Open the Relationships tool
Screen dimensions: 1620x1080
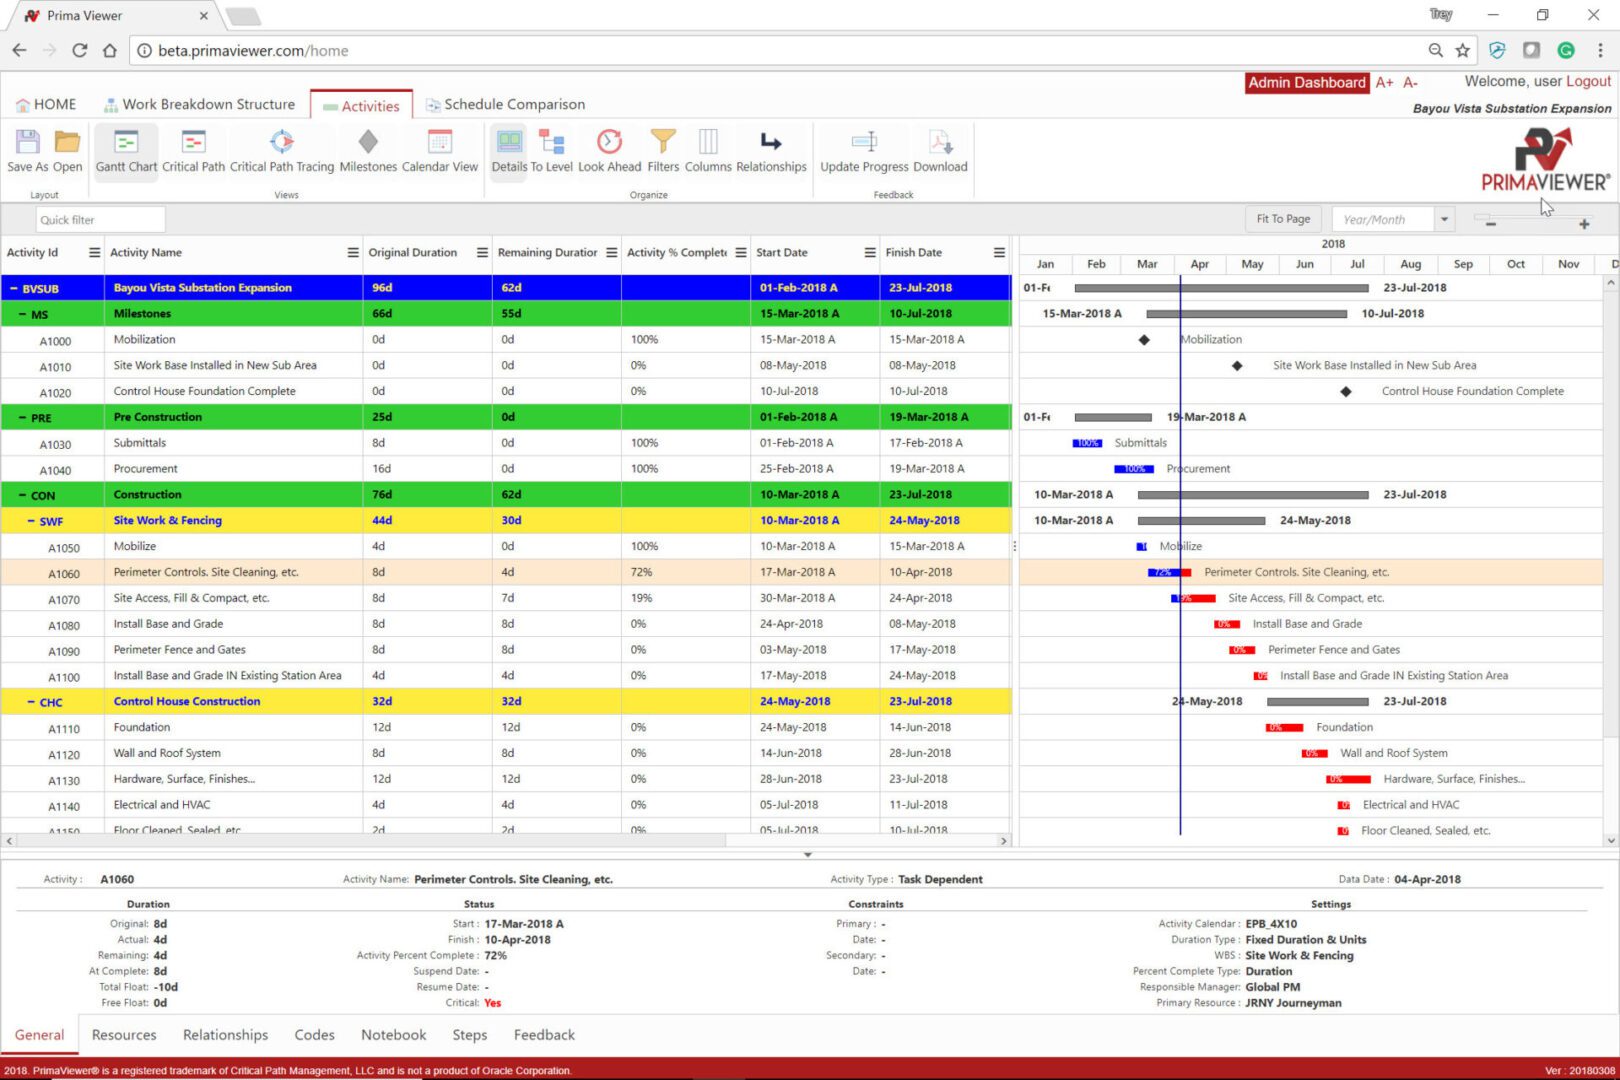[771, 142]
